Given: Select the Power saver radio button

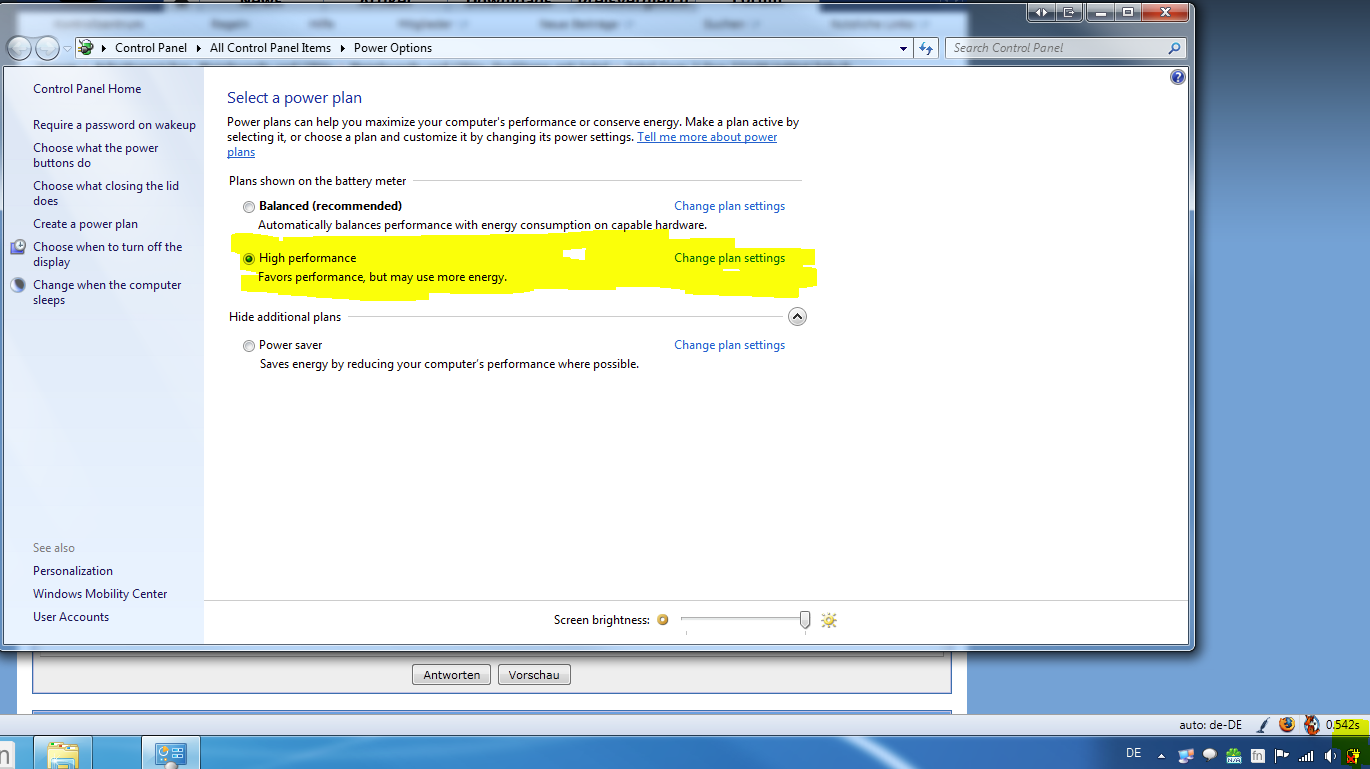Looking at the screenshot, I should 249,345.
